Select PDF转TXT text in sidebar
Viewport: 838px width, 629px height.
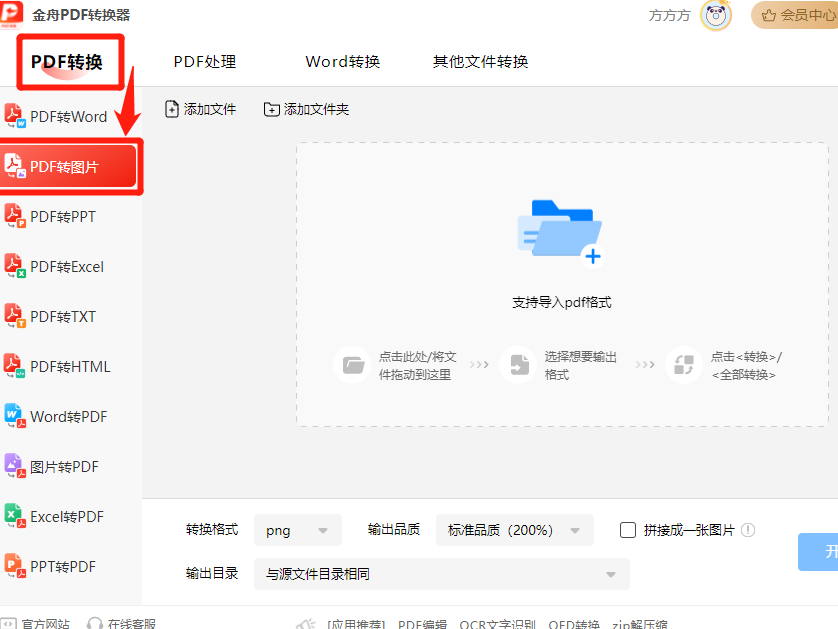point(63,316)
